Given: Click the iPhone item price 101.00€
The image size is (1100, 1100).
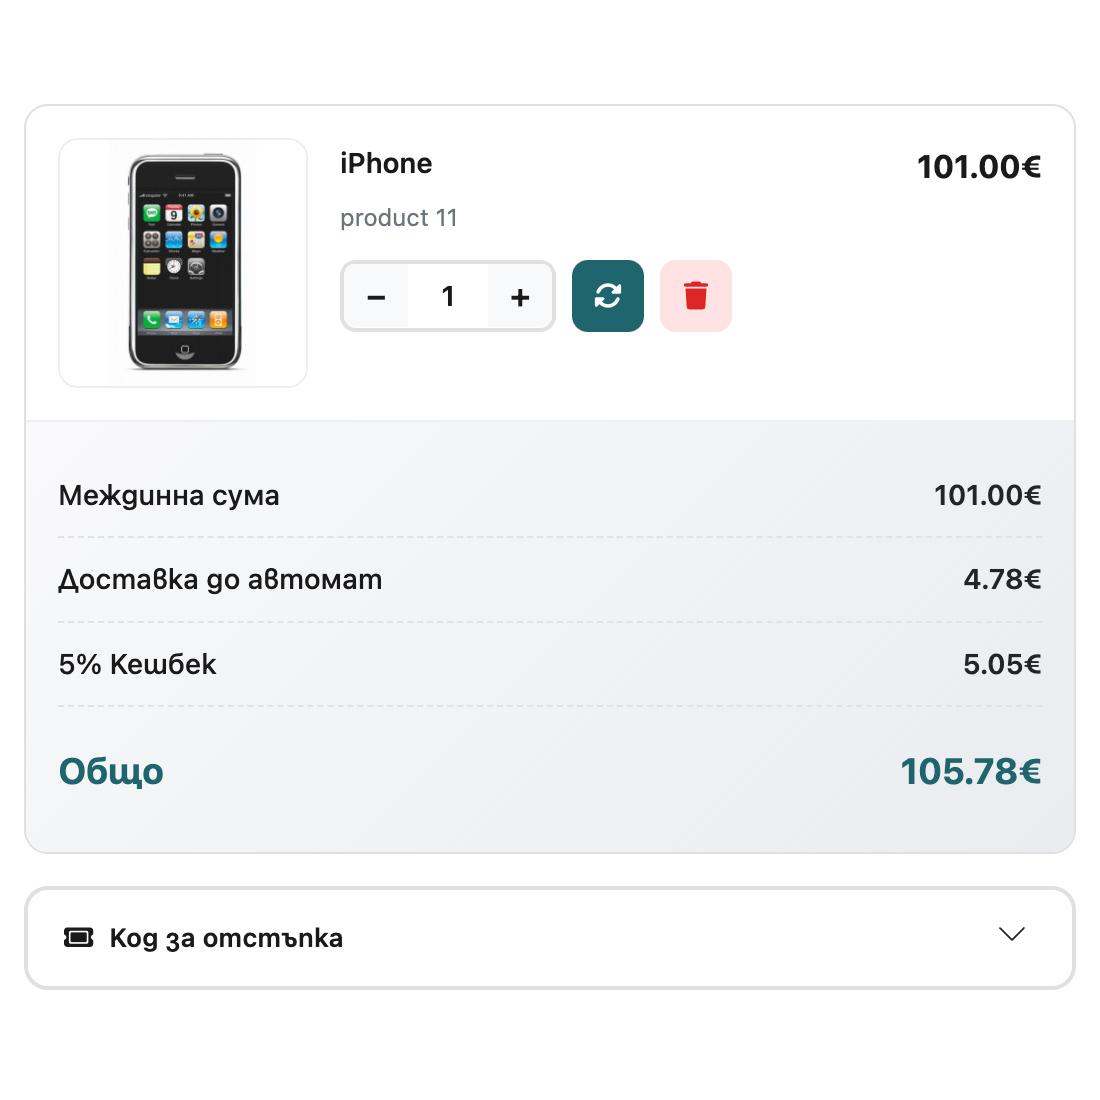Looking at the screenshot, I should point(979,167).
